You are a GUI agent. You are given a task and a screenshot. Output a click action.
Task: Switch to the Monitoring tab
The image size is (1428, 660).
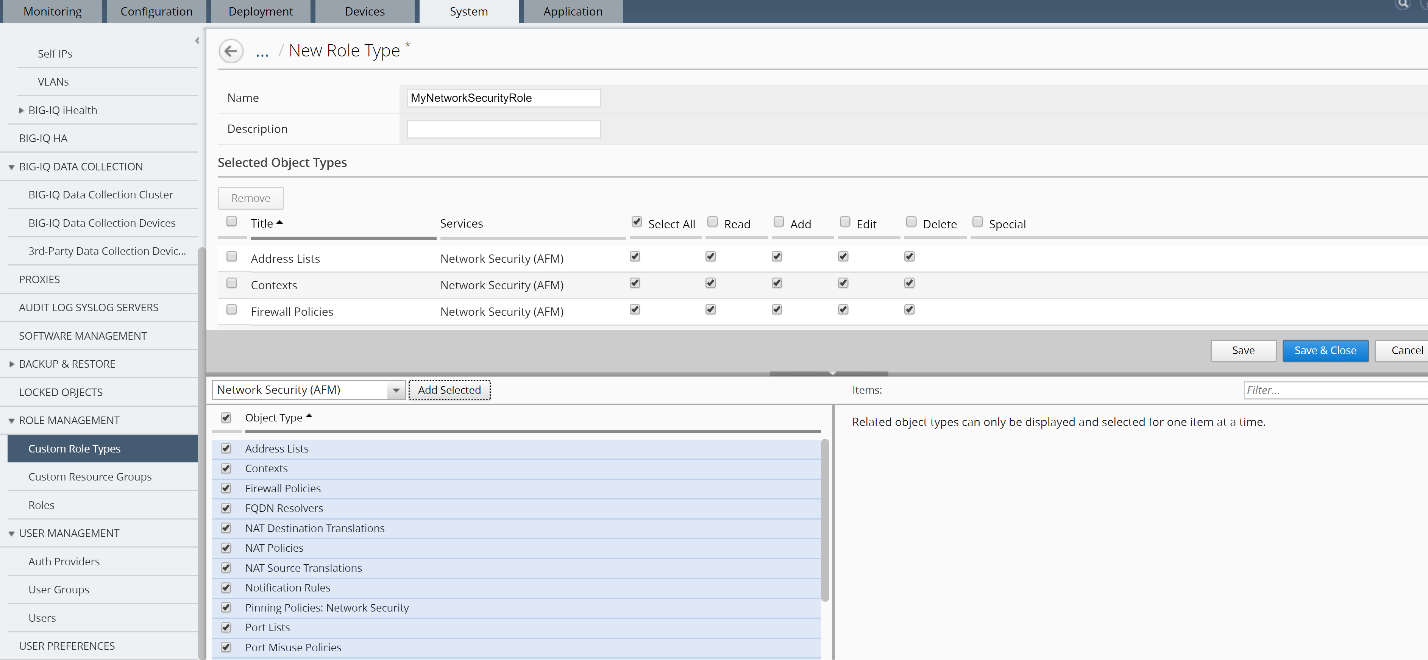point(53,12)
